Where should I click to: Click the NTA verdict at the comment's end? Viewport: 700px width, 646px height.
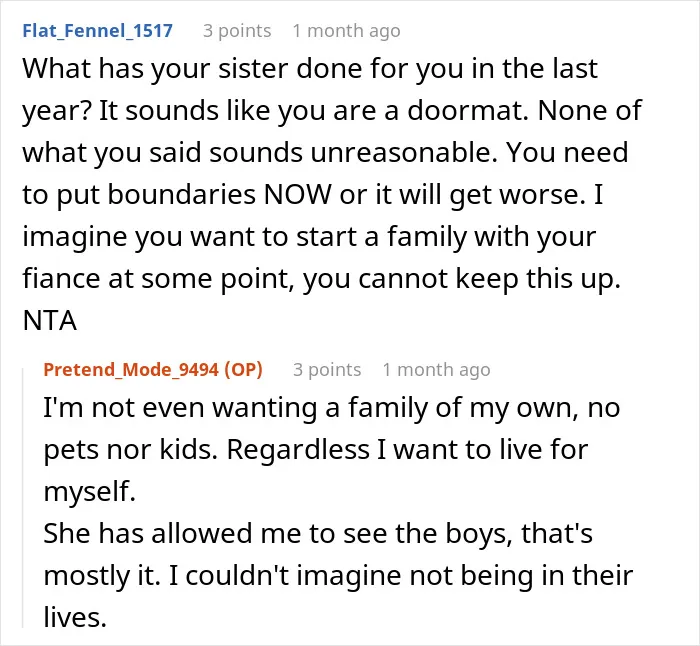(50, 321)
